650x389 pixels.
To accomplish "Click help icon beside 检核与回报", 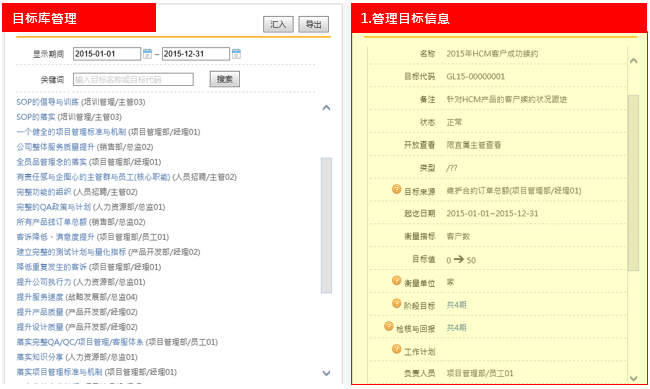I will point(388,326).
